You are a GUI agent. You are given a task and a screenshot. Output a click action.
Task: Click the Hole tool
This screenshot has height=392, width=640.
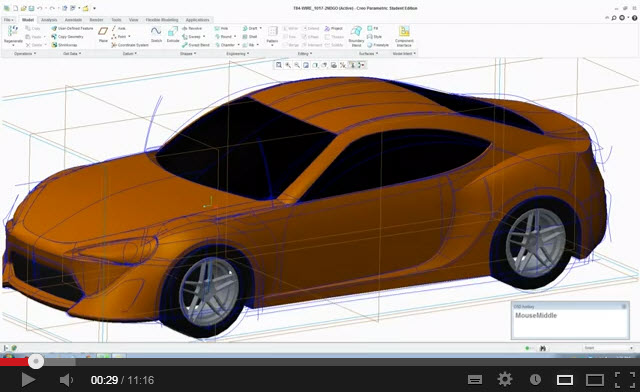[221, 29]
